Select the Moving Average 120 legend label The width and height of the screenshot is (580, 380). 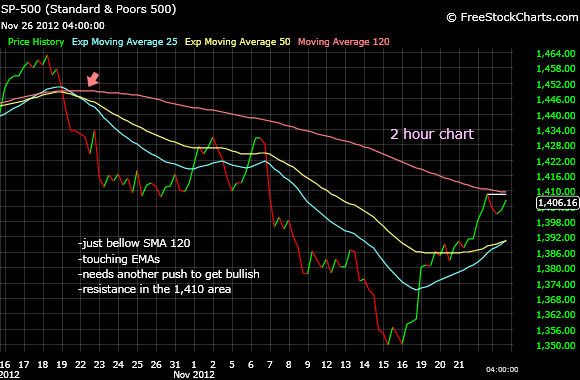(x=344, y=42)
